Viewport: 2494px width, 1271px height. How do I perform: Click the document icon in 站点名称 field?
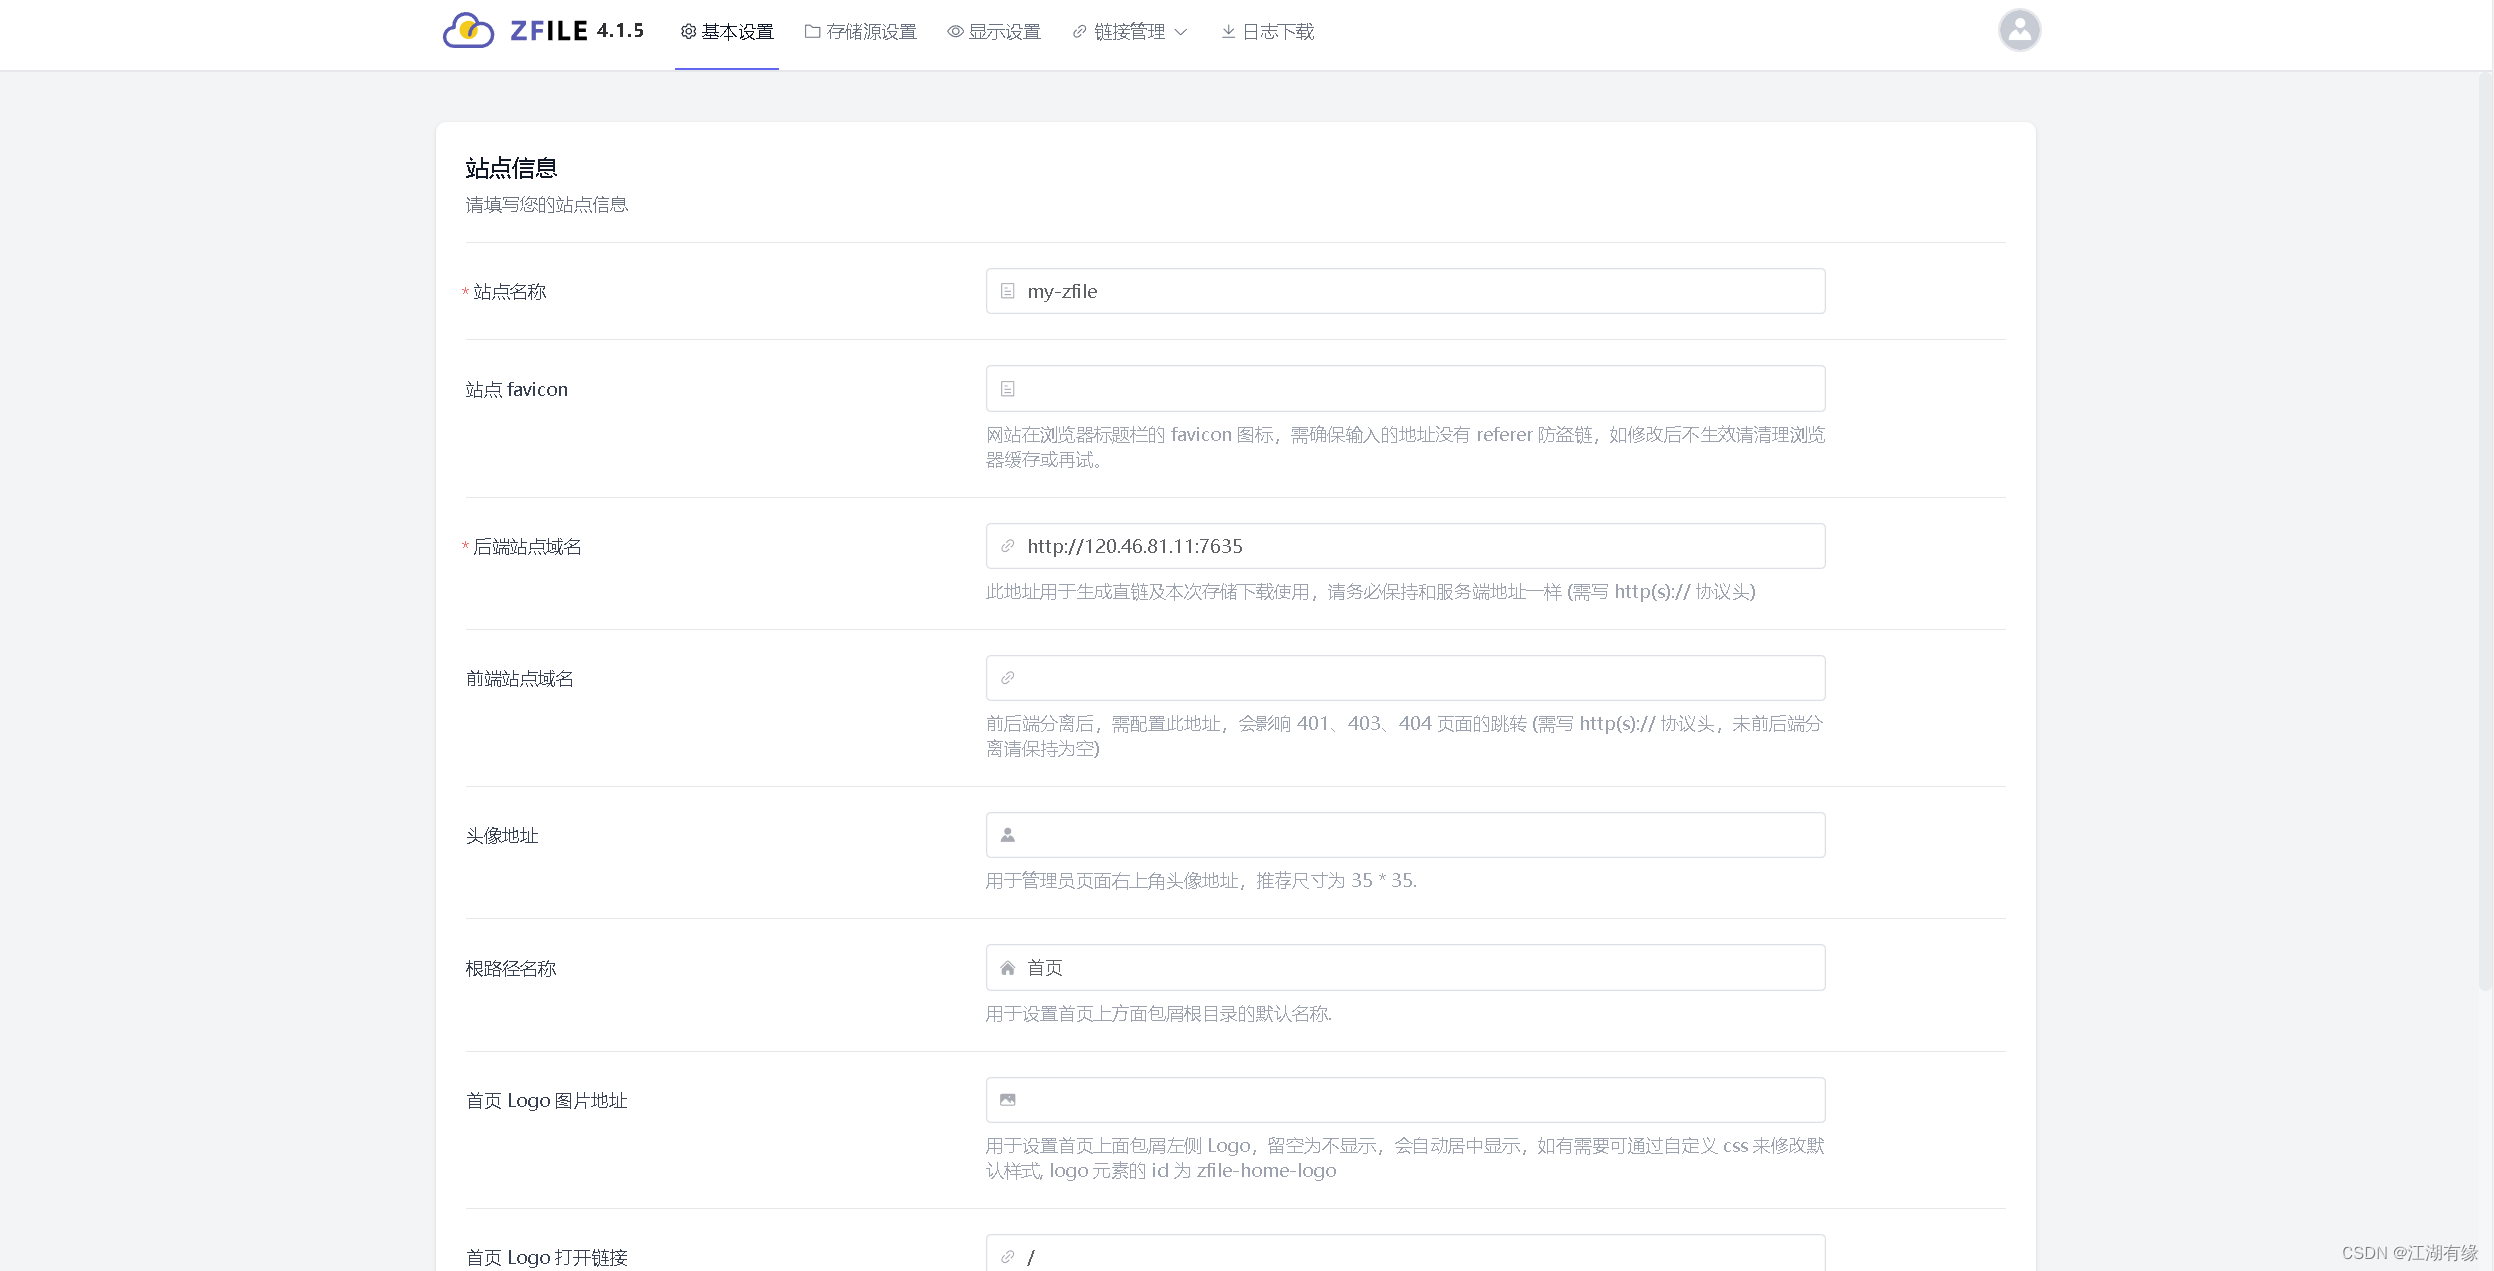pos(1007,291)
